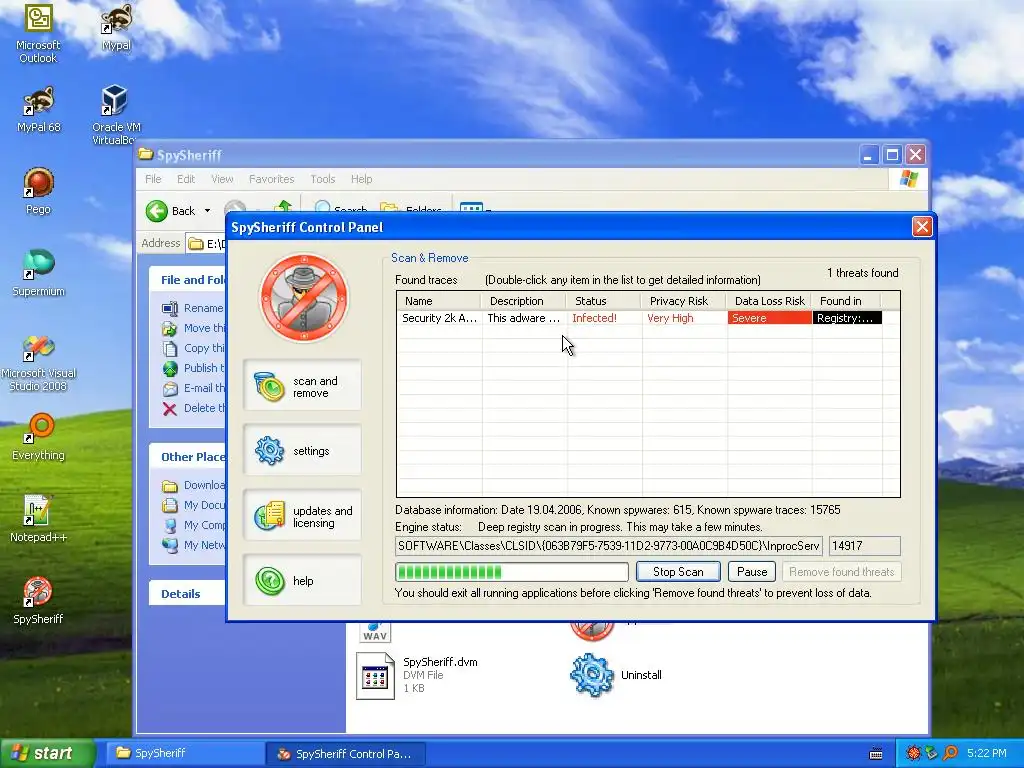Sort by Found in column header
This screenshot has height=768, width=1024.
pos(846,301)
